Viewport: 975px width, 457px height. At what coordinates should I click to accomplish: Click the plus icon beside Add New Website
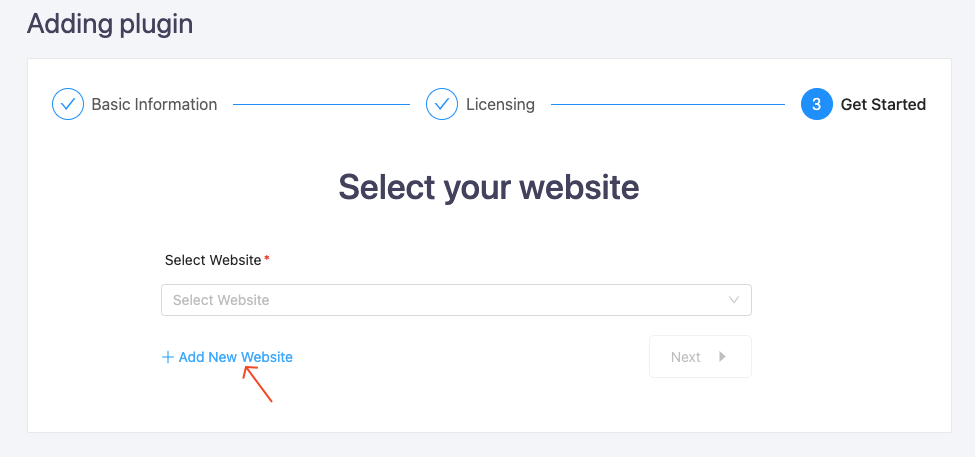[167, 357]
